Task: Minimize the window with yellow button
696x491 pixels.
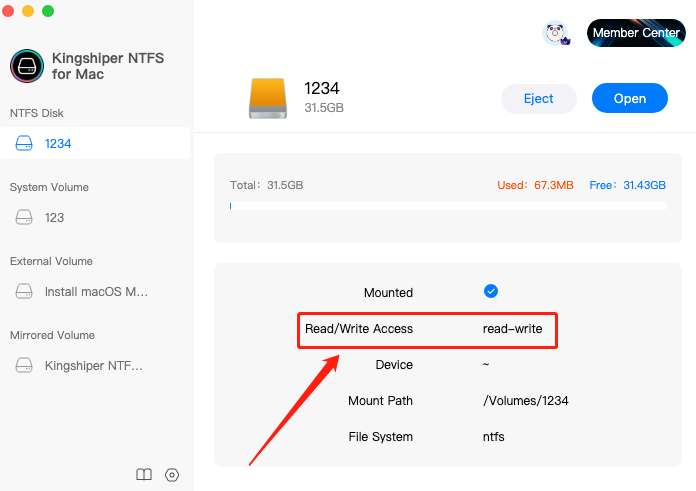Action: pos(28,11)
